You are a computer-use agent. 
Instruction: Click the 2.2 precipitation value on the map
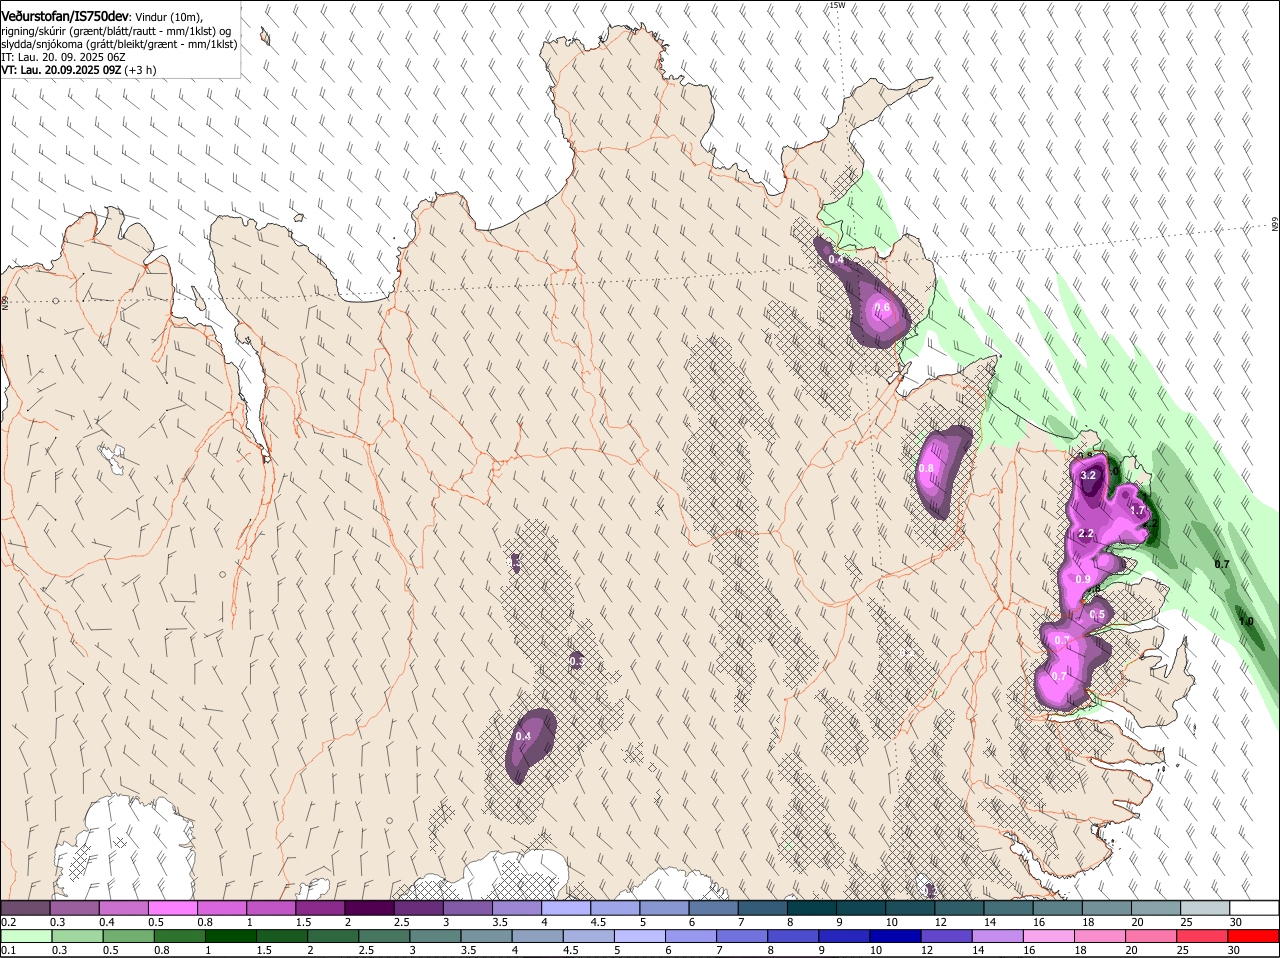pyautogui.click(x=1086, y=534)
